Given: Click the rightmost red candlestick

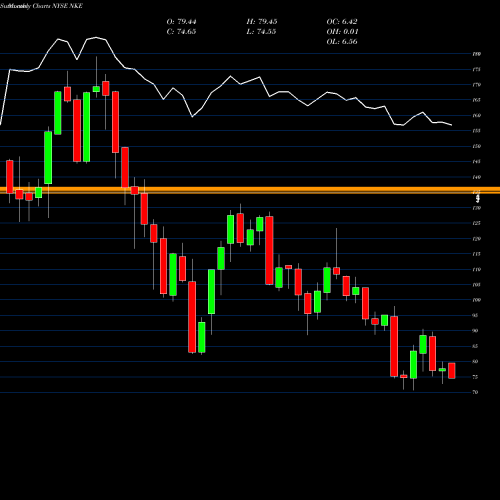Looking at the screenshot, I should point(452,370).
